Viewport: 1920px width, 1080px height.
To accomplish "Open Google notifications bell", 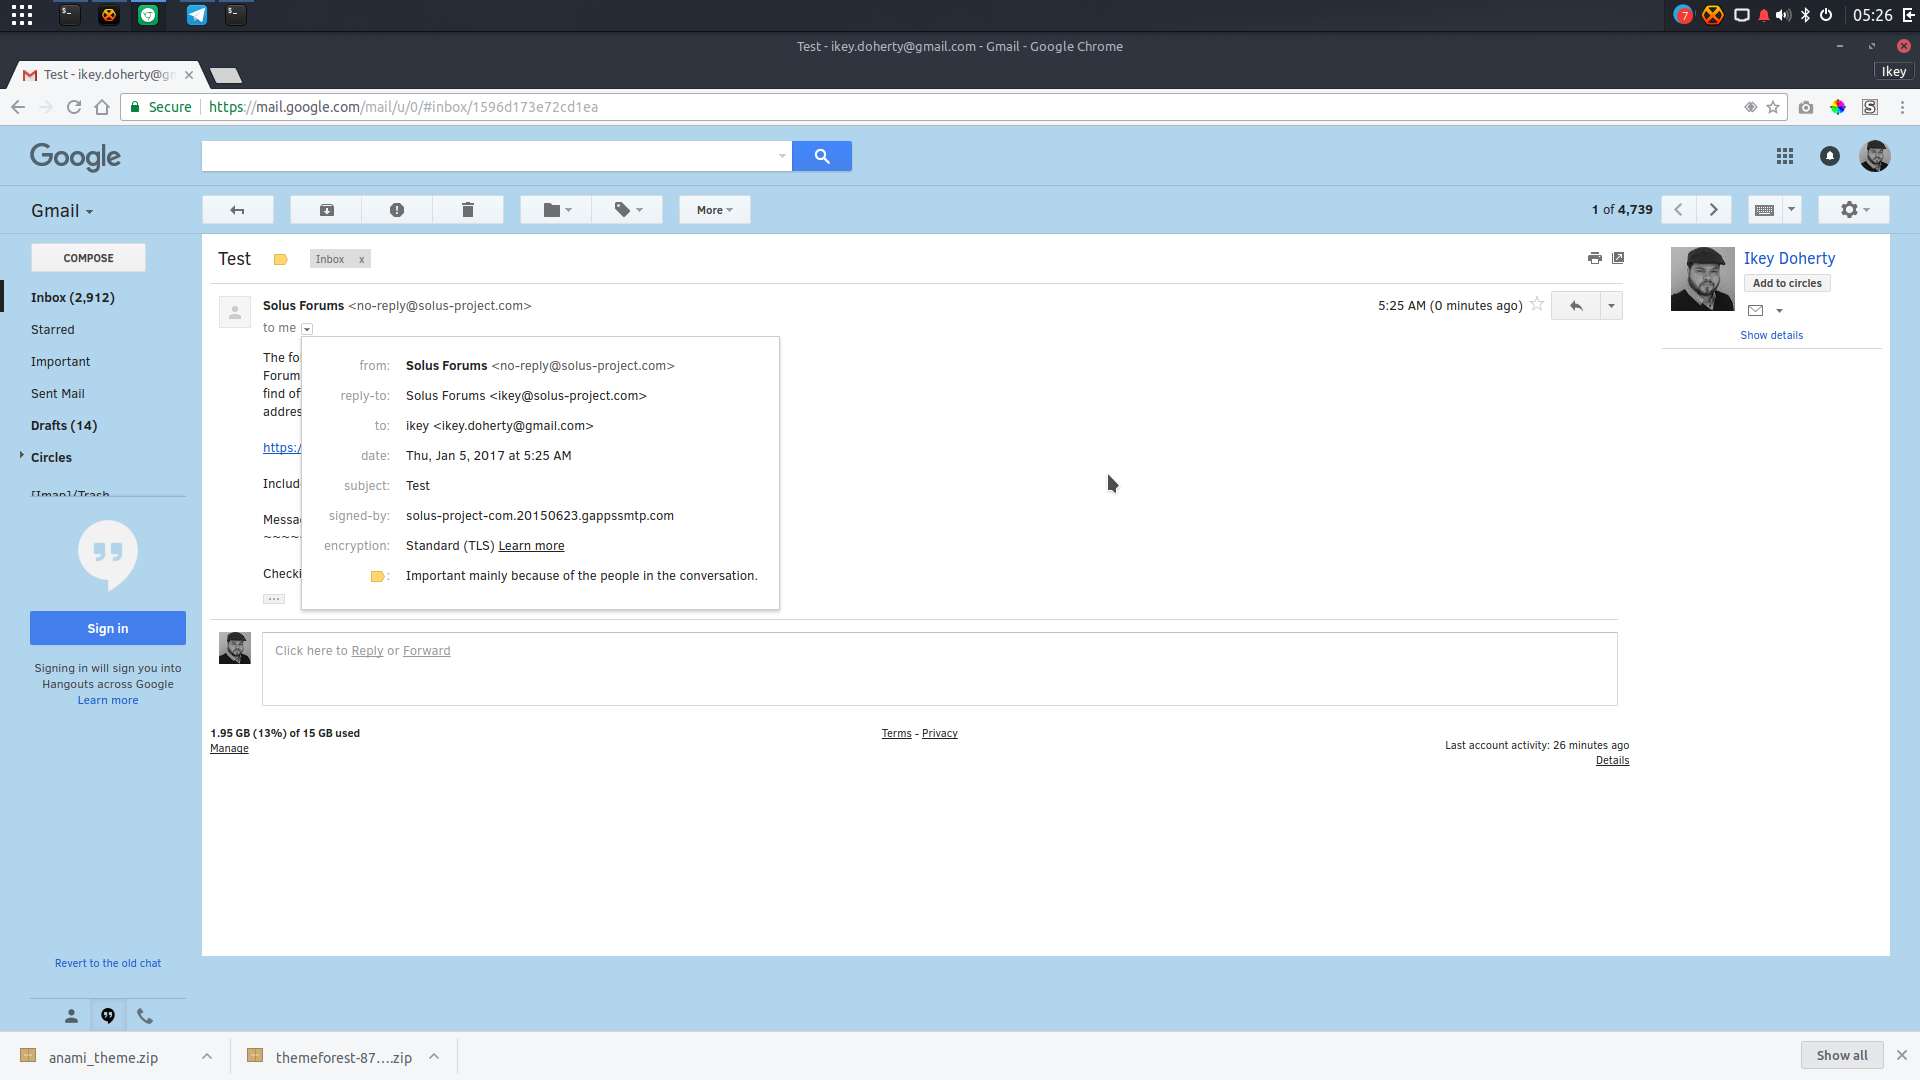I will point(1830,156).
